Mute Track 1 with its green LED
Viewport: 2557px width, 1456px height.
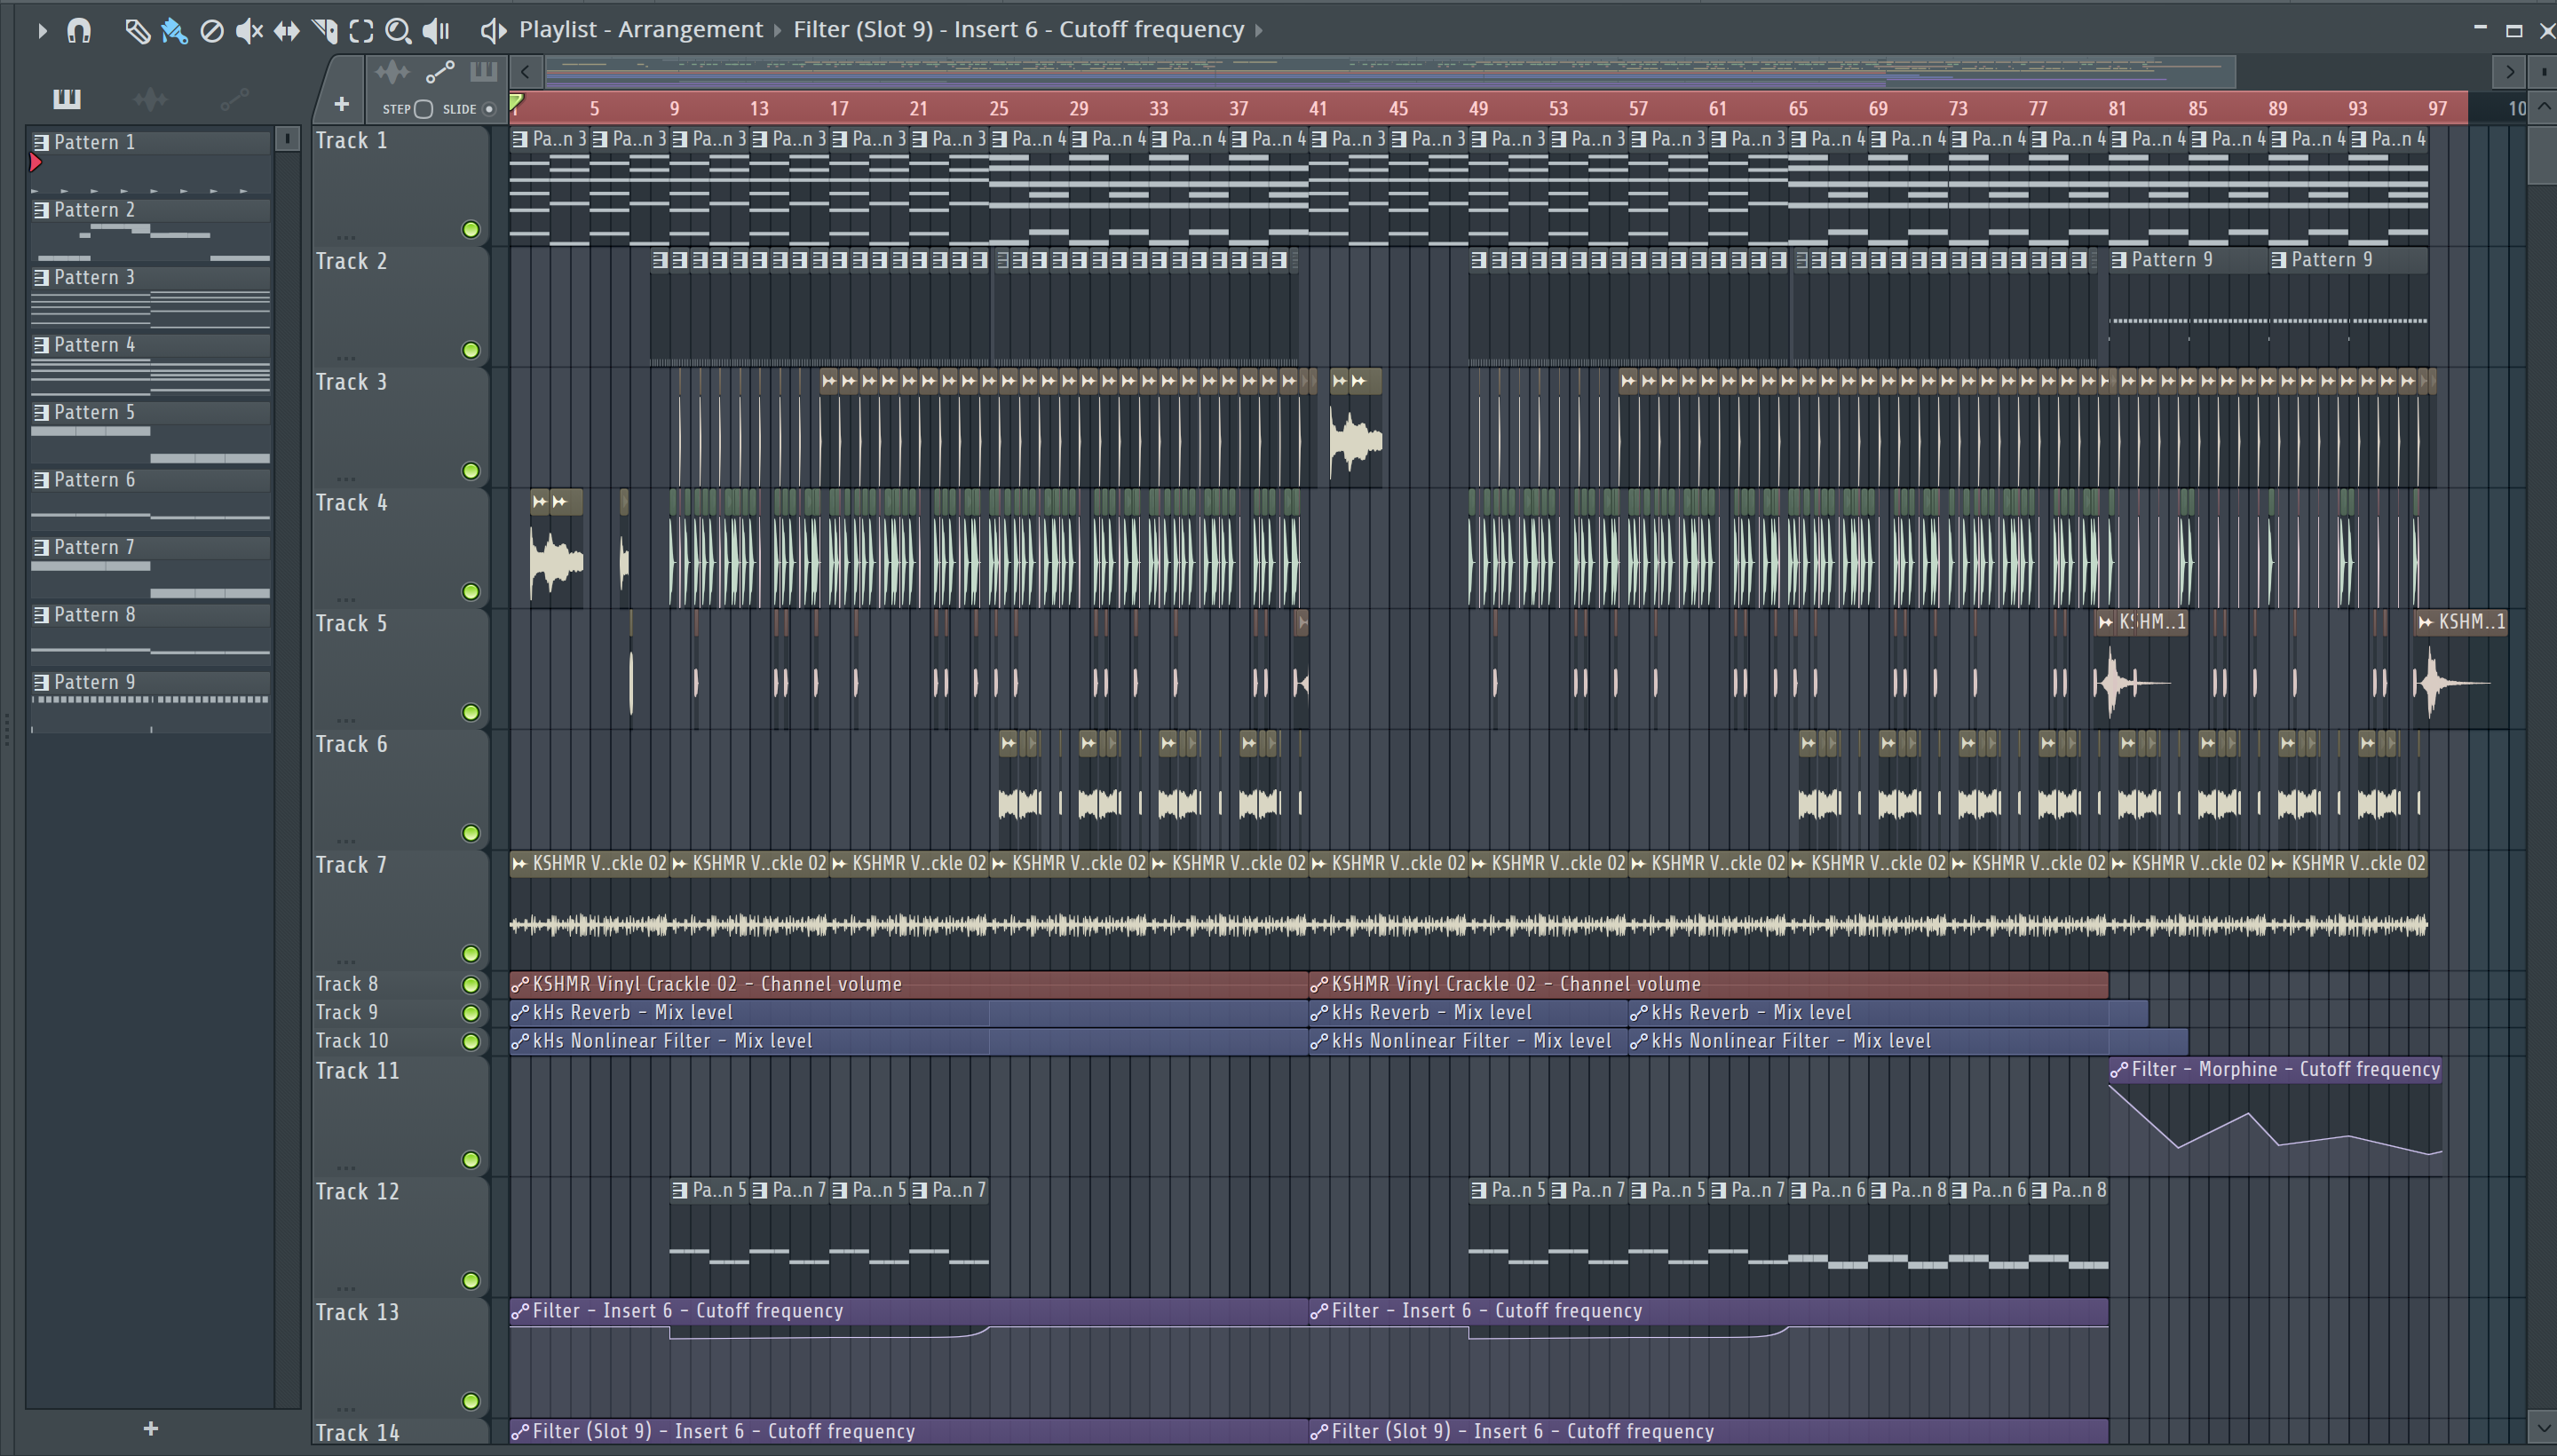[471, 229]
